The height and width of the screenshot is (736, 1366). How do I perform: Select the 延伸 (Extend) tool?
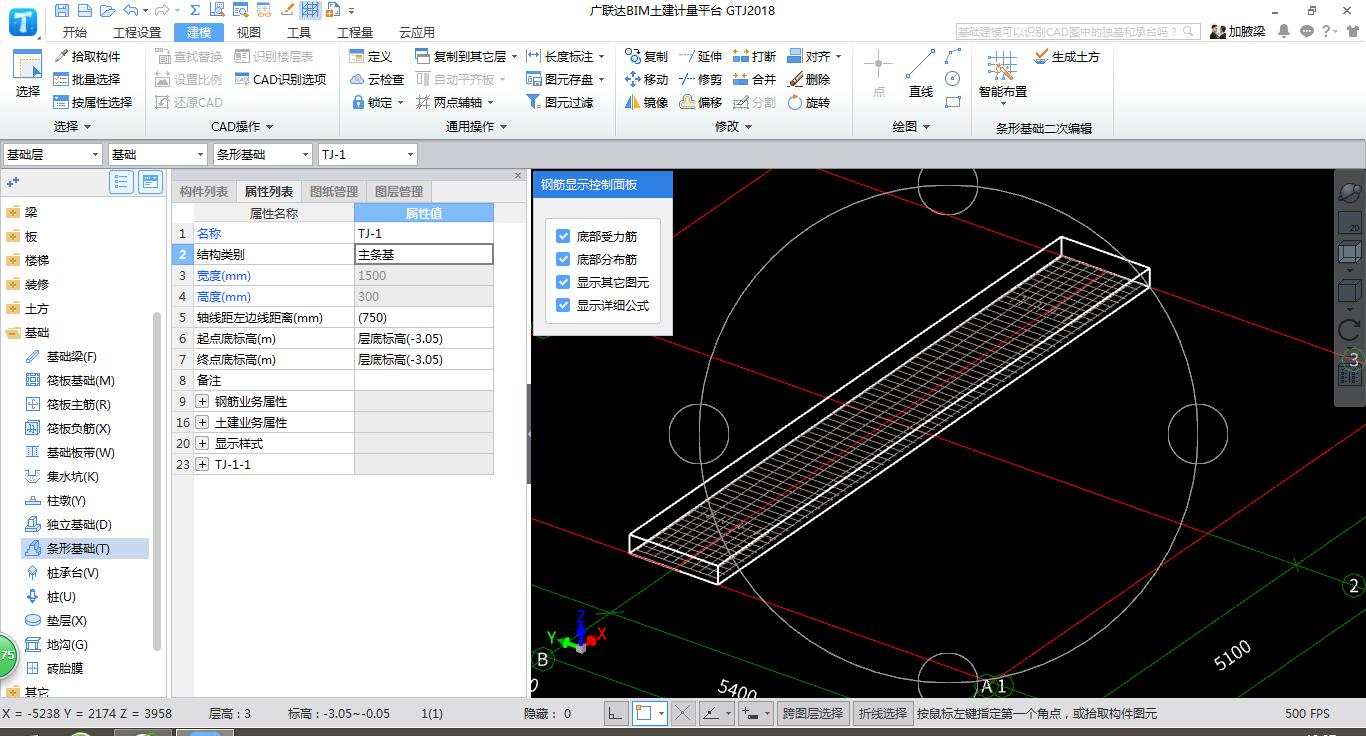(700, 57)
